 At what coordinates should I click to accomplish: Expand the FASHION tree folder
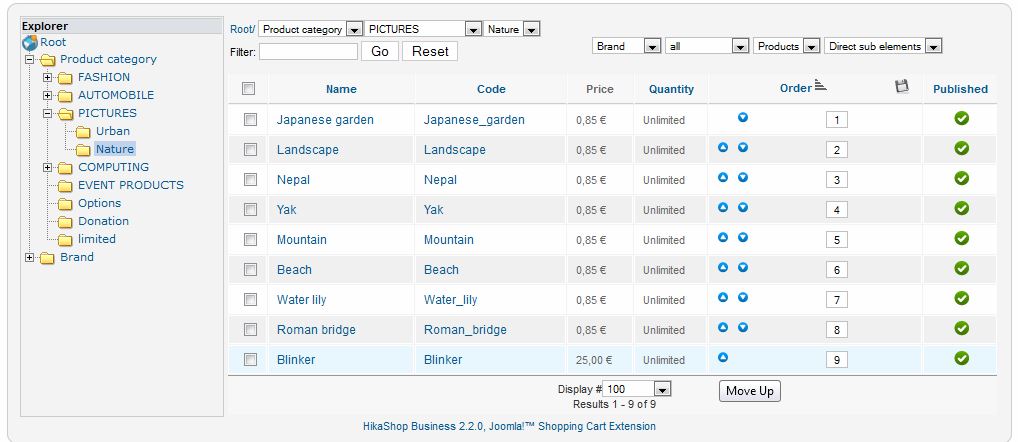click(47, 77)
